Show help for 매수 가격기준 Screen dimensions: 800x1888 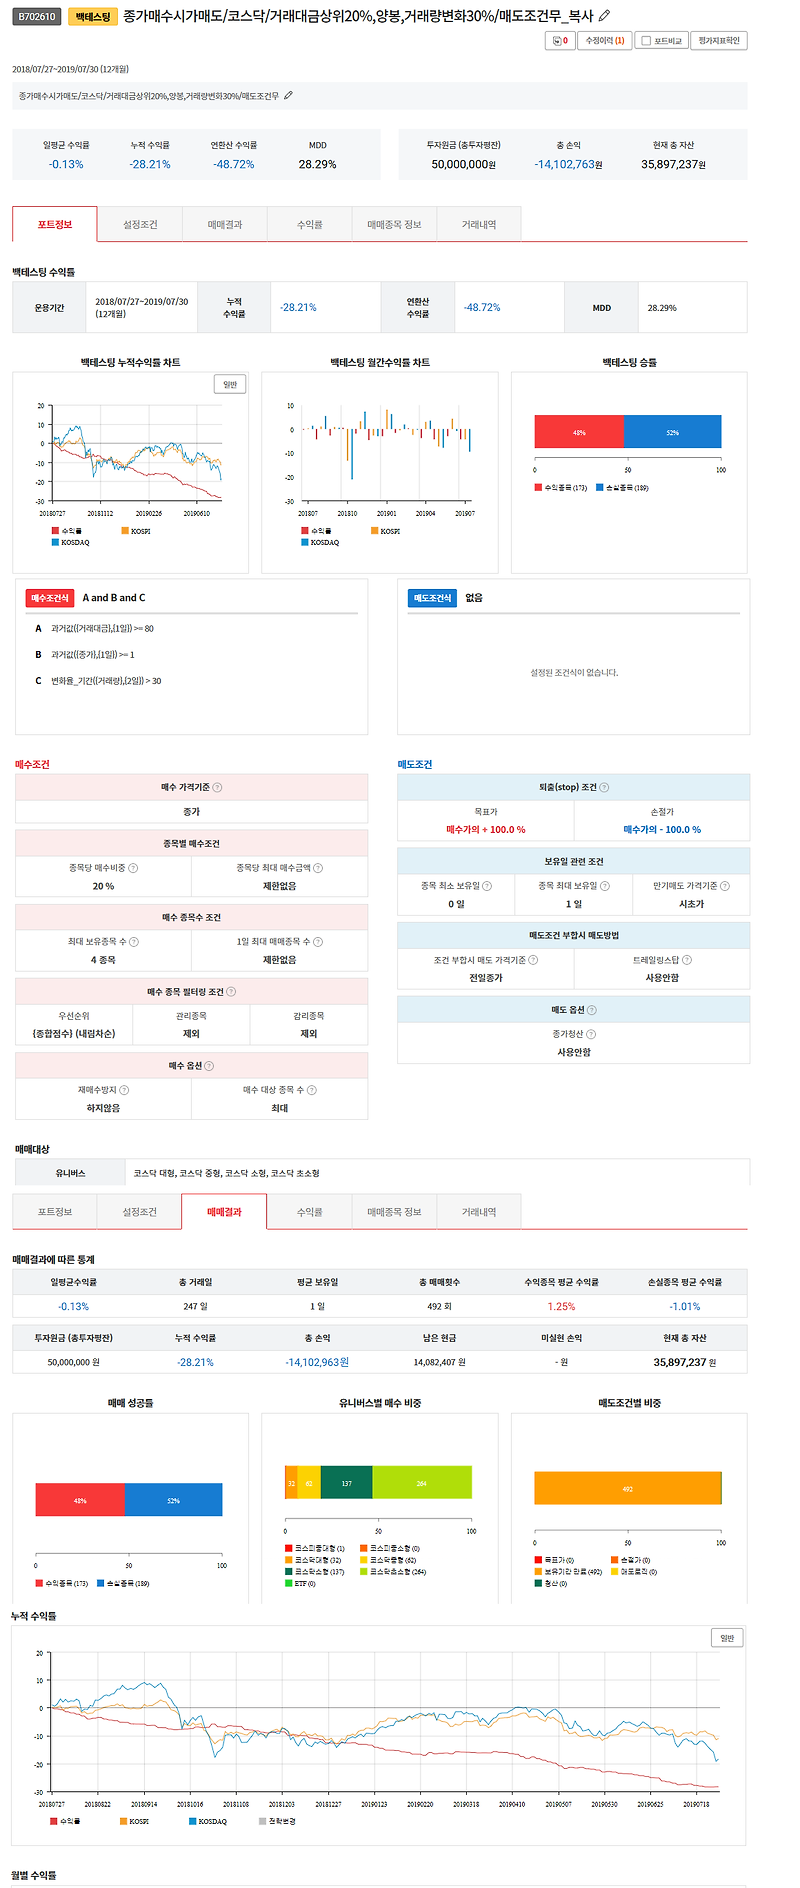point(218,788)
